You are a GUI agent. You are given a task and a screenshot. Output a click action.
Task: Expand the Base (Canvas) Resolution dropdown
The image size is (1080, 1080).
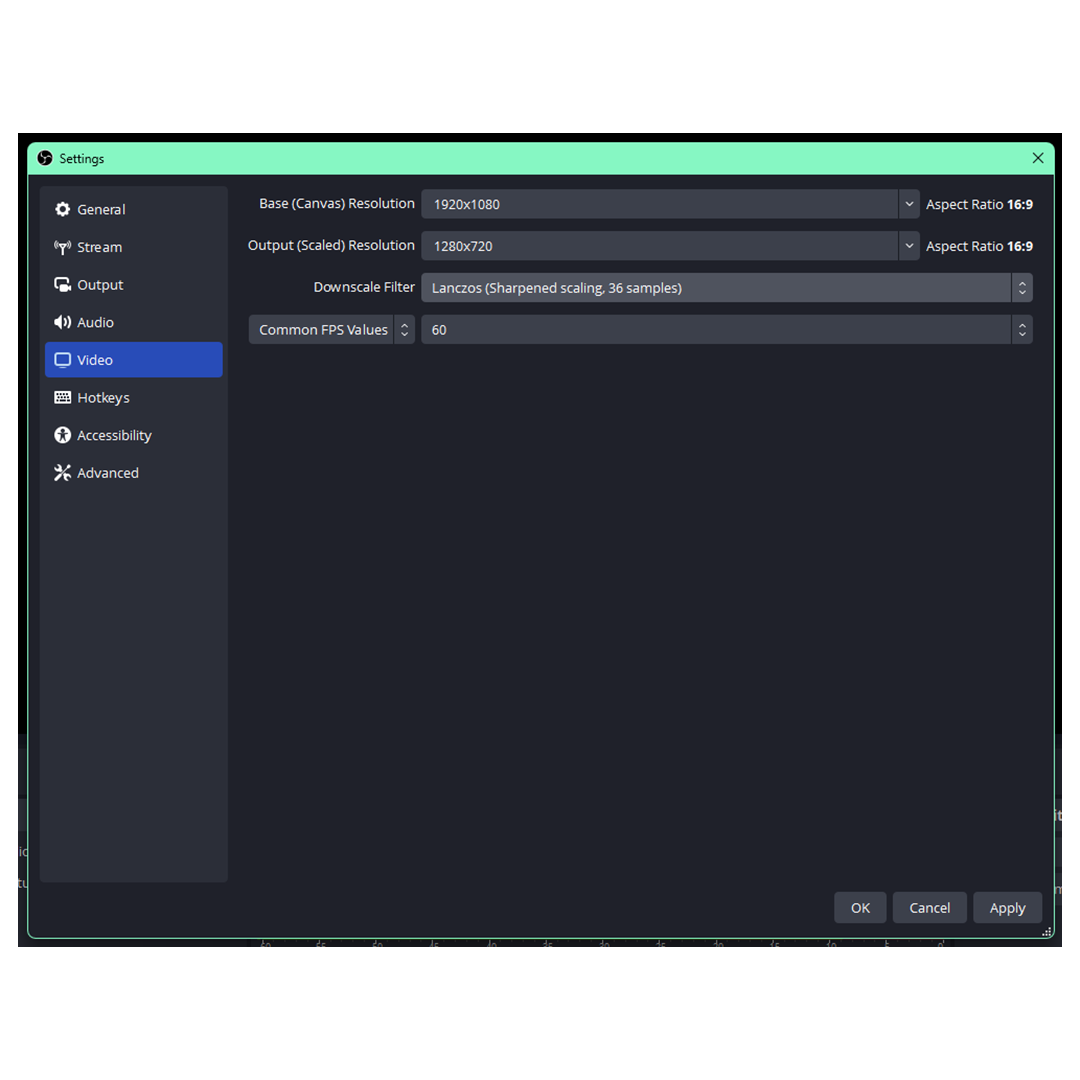[x=908, y=204]
